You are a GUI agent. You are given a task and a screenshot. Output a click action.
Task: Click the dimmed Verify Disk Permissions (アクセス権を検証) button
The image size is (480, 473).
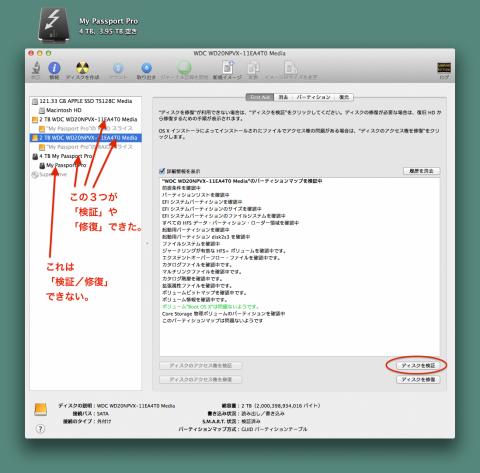pos(200,366)
